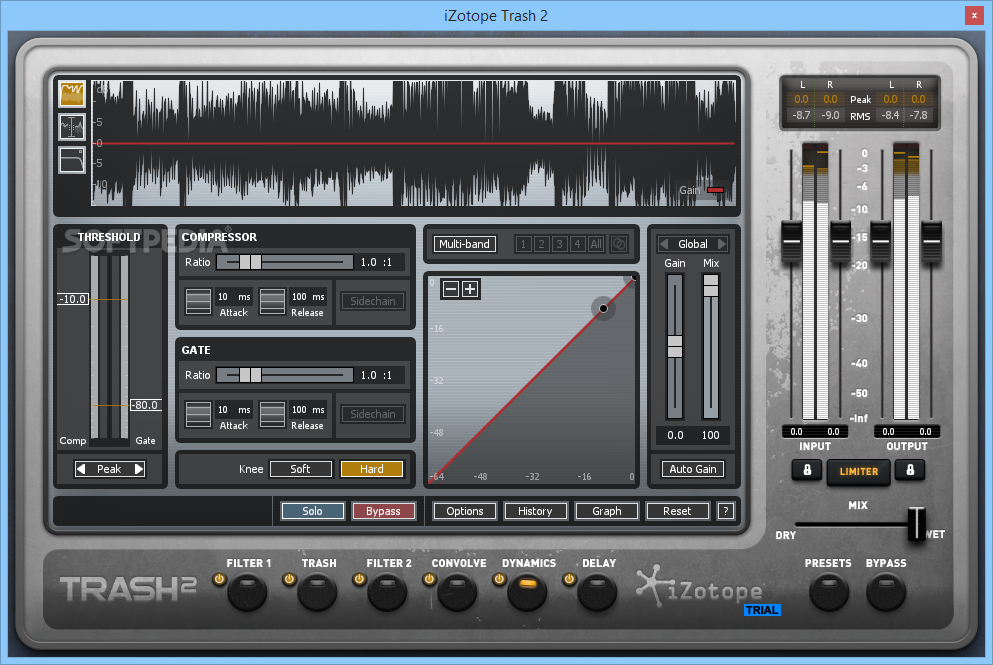Click the band link icon next to All
Screen dimensions: 993x665
[619, 244]
